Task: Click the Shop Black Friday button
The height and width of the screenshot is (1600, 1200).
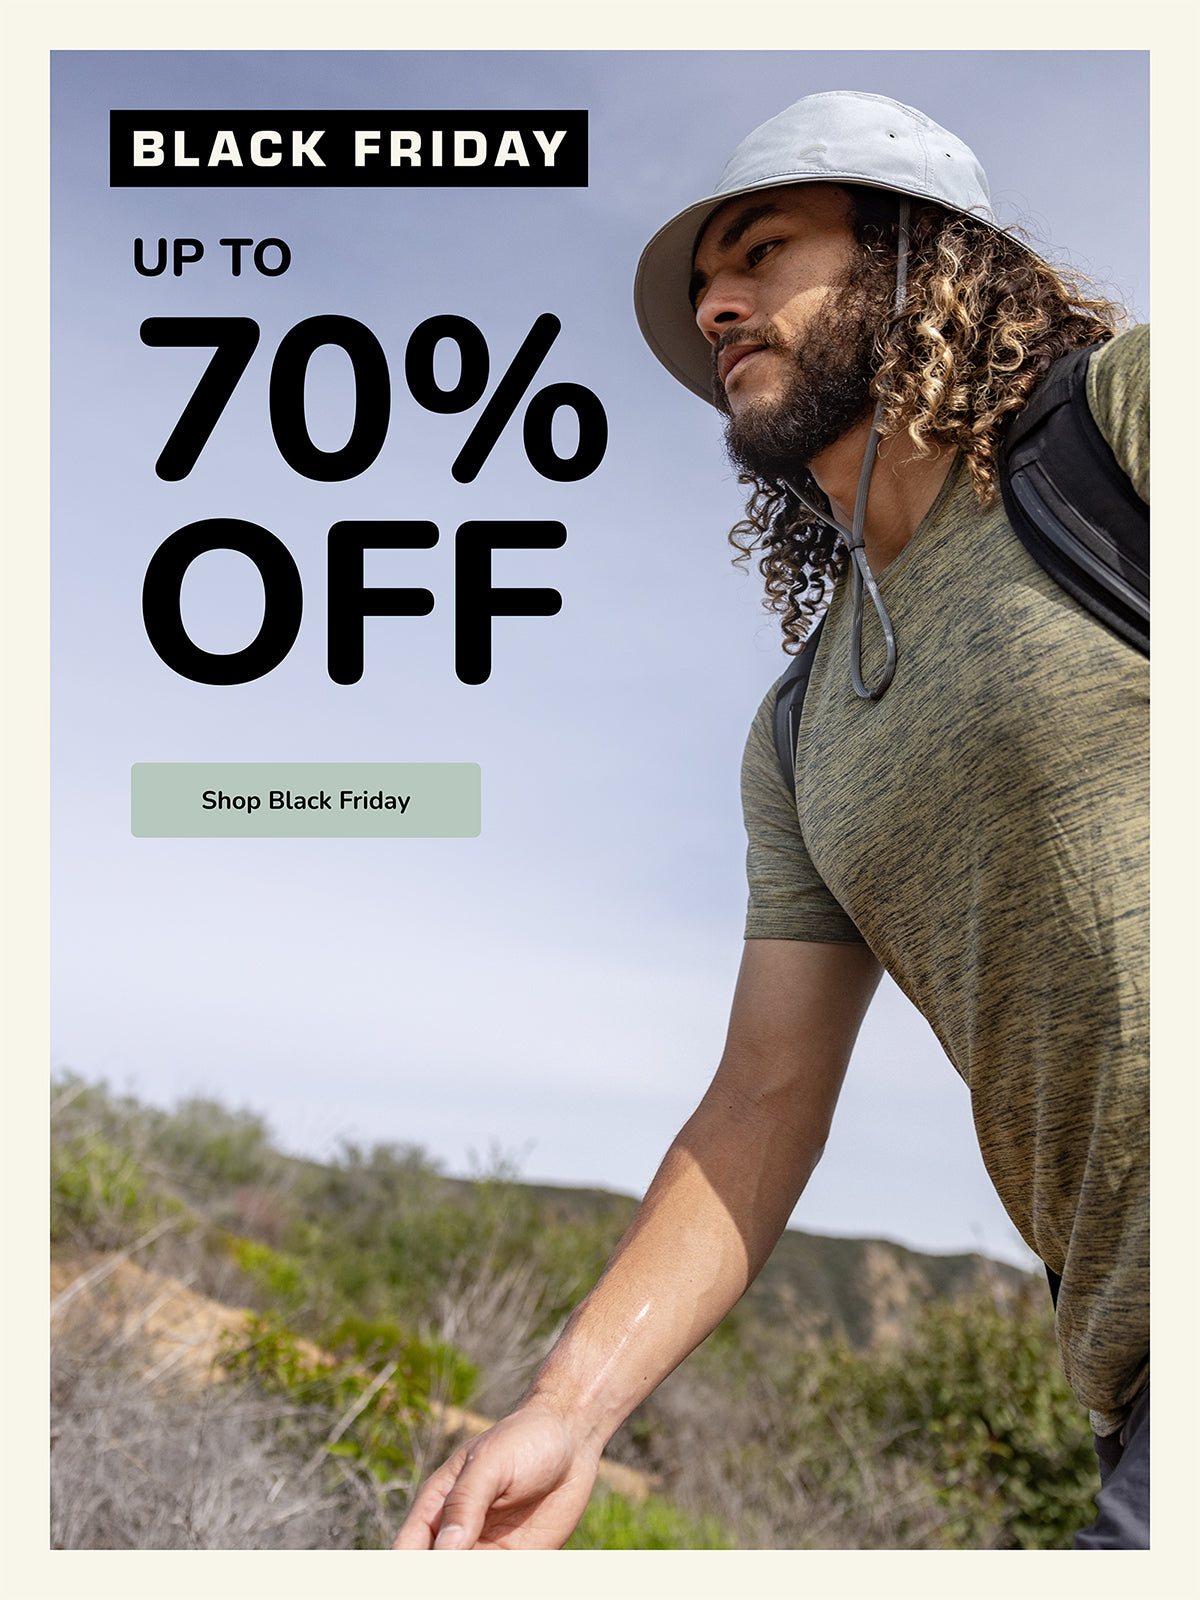Action: [305, 800]
